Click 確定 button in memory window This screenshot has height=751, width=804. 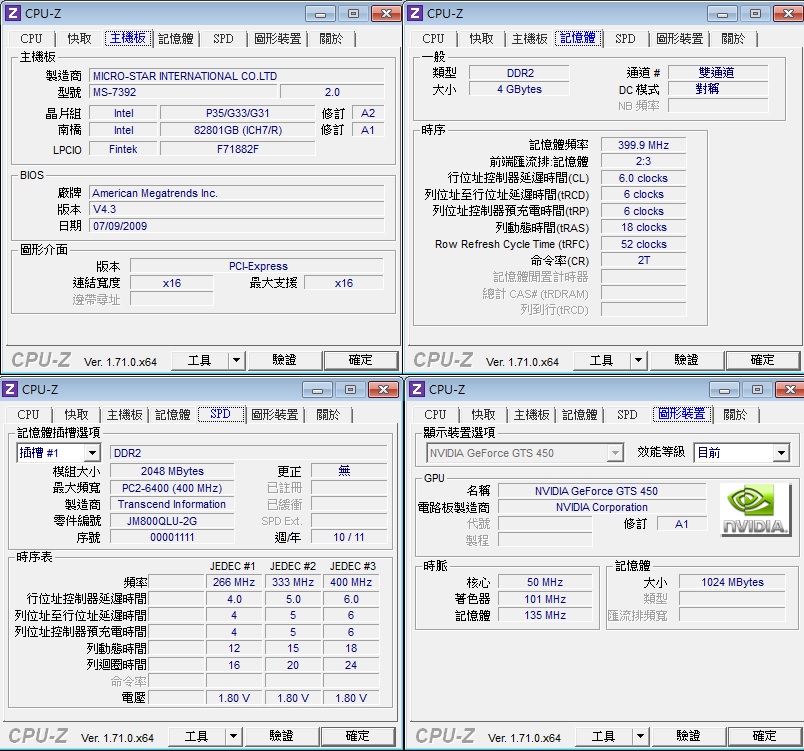coord(763,360)
